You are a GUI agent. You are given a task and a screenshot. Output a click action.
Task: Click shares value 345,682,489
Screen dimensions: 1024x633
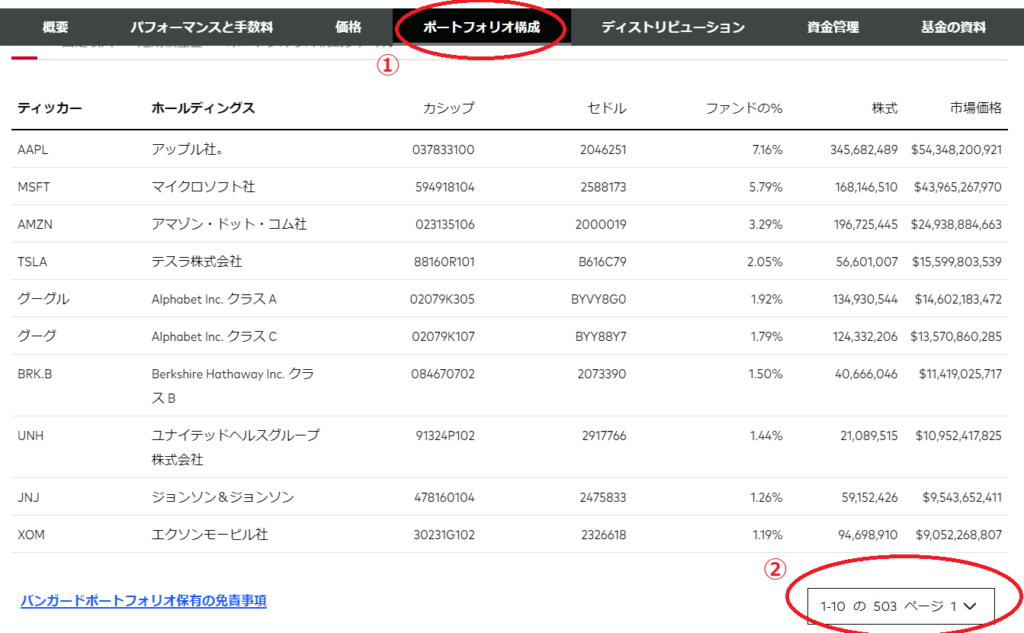pos(864,150)
